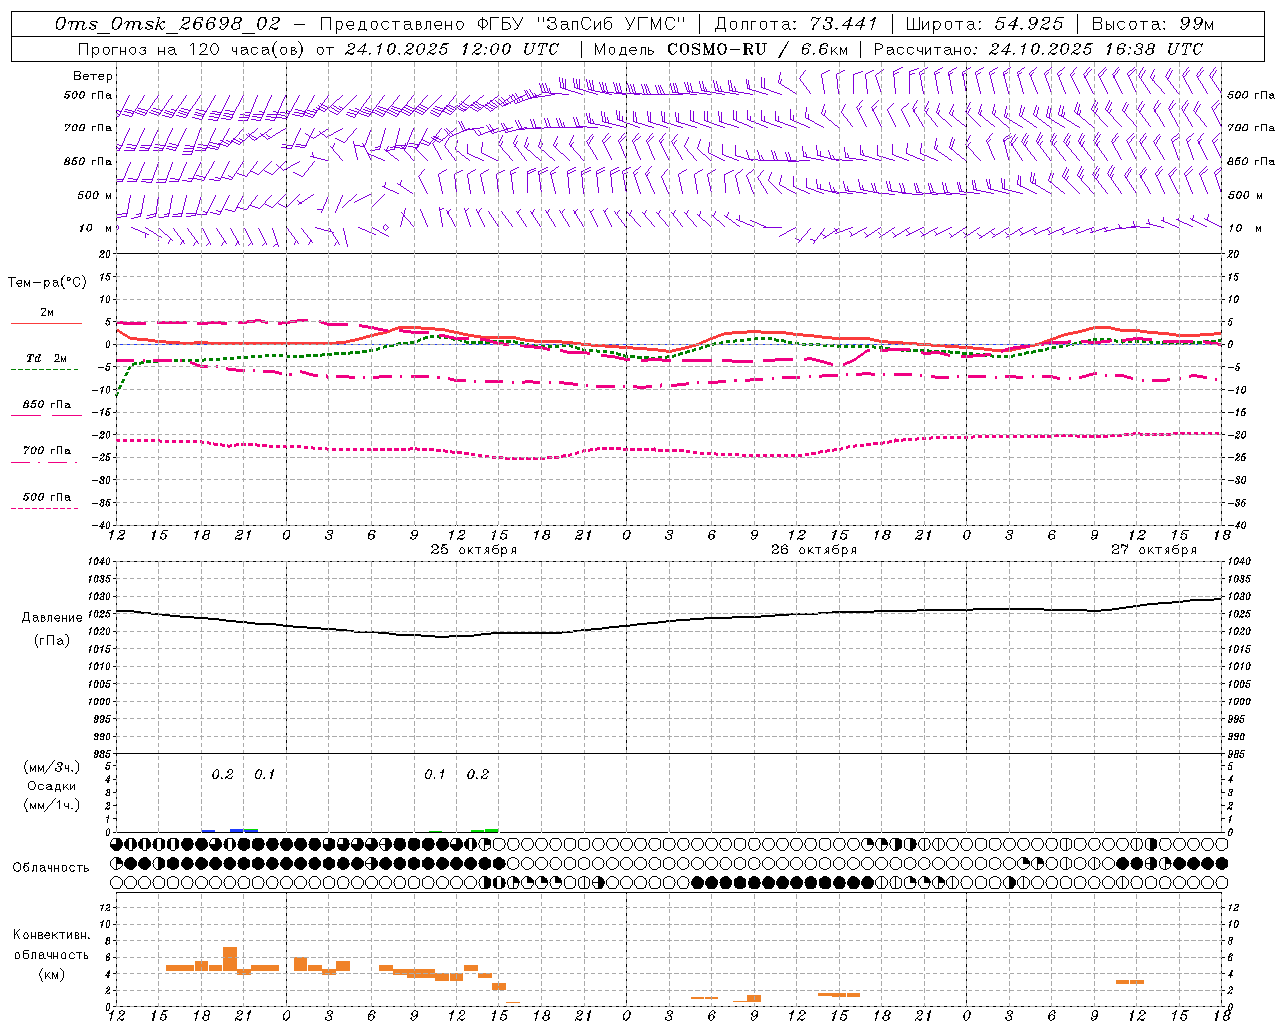Click the 'Модель COSMO-RU / 6.6км' label
The height and width of the screenshot is (1024, 1280).
coord(720,49)
